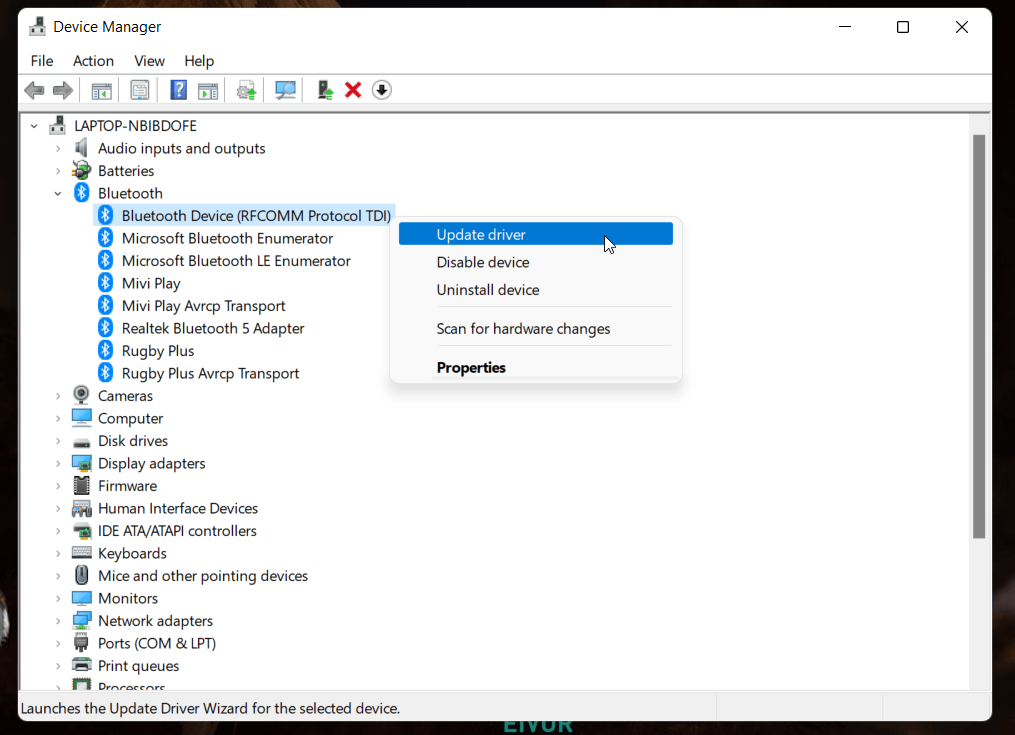Toggle the Show/Hide Console Tree toolbar icon
Image resolution: width=1015 pixels, height=735 pixels.
pyautogui.click(x=102, y=91)
